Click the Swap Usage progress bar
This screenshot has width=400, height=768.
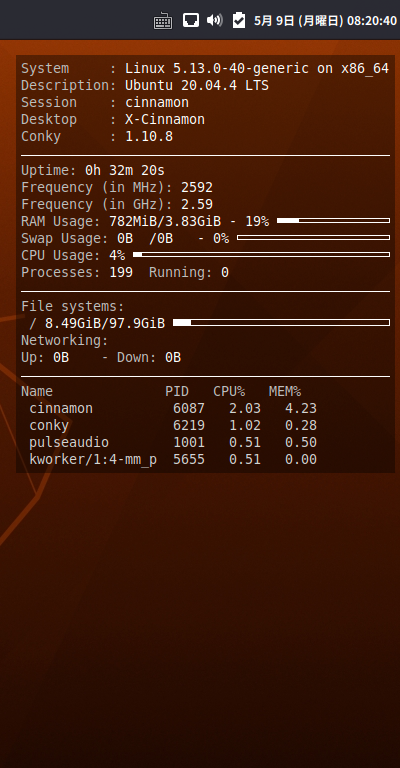(x=313, y=238)
